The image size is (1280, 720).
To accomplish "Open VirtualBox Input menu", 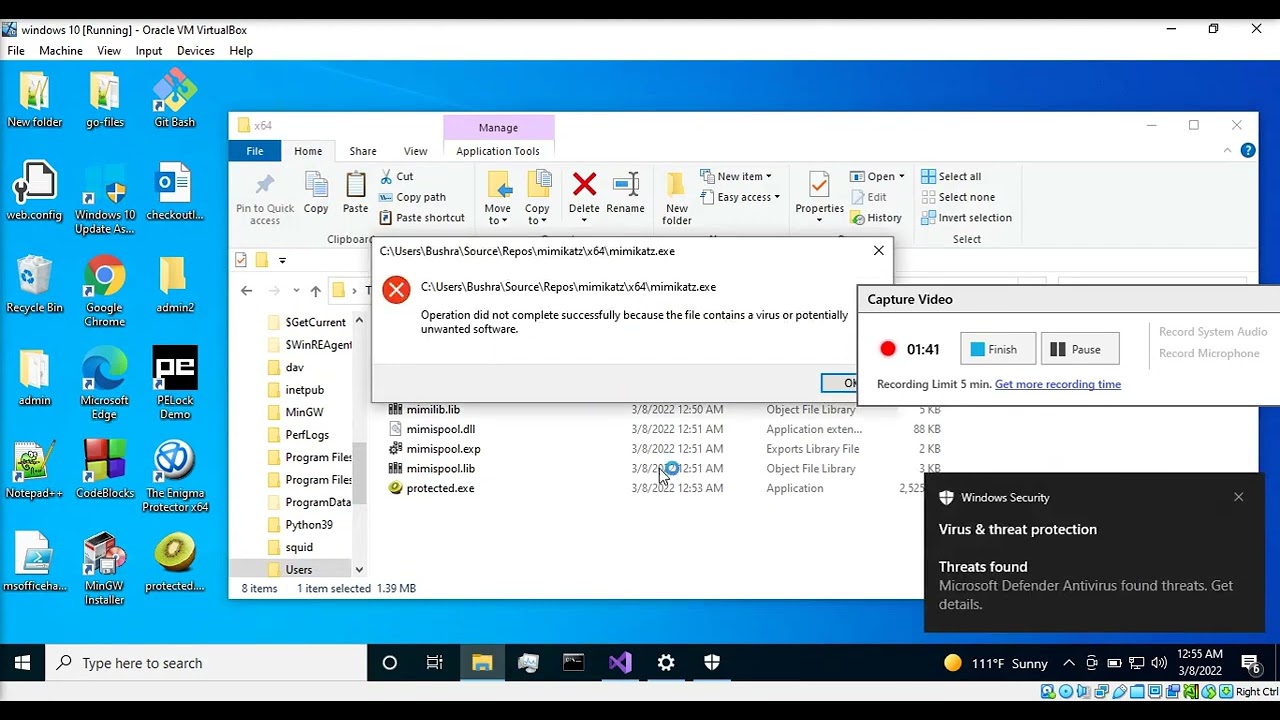I will tap(149, 50).
